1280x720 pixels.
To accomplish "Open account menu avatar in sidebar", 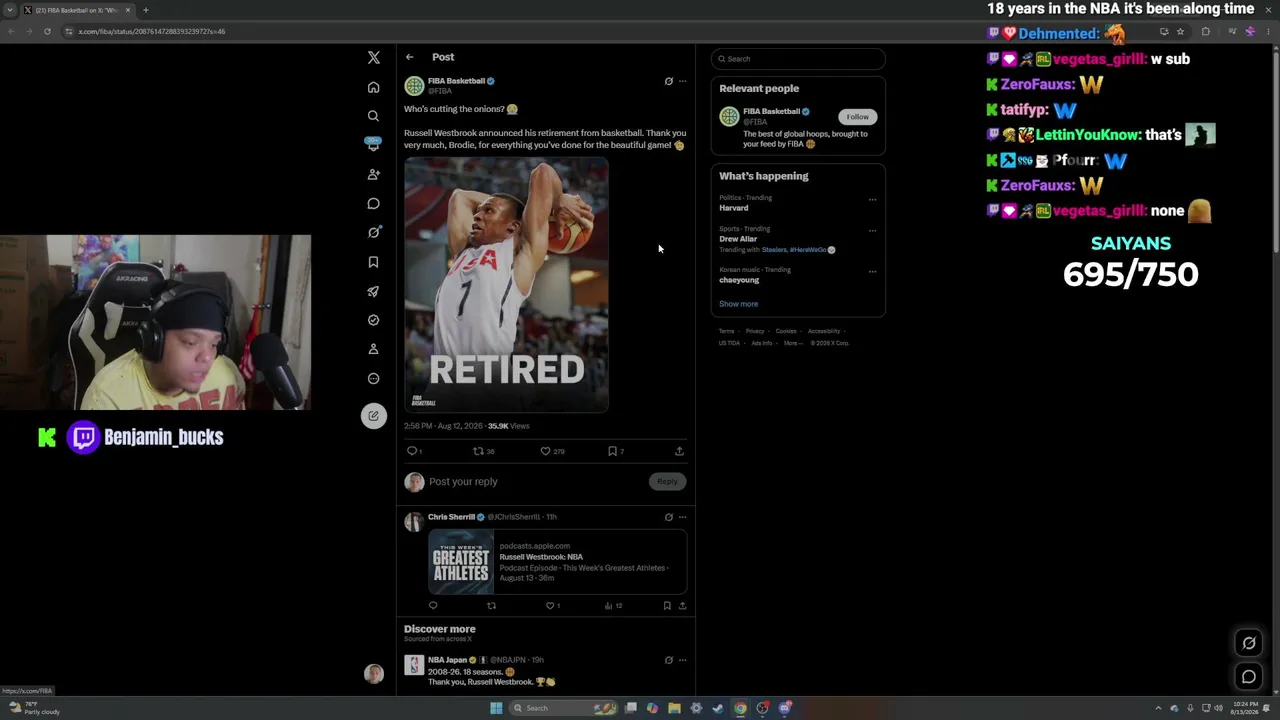I will click(x=373, y=674).
